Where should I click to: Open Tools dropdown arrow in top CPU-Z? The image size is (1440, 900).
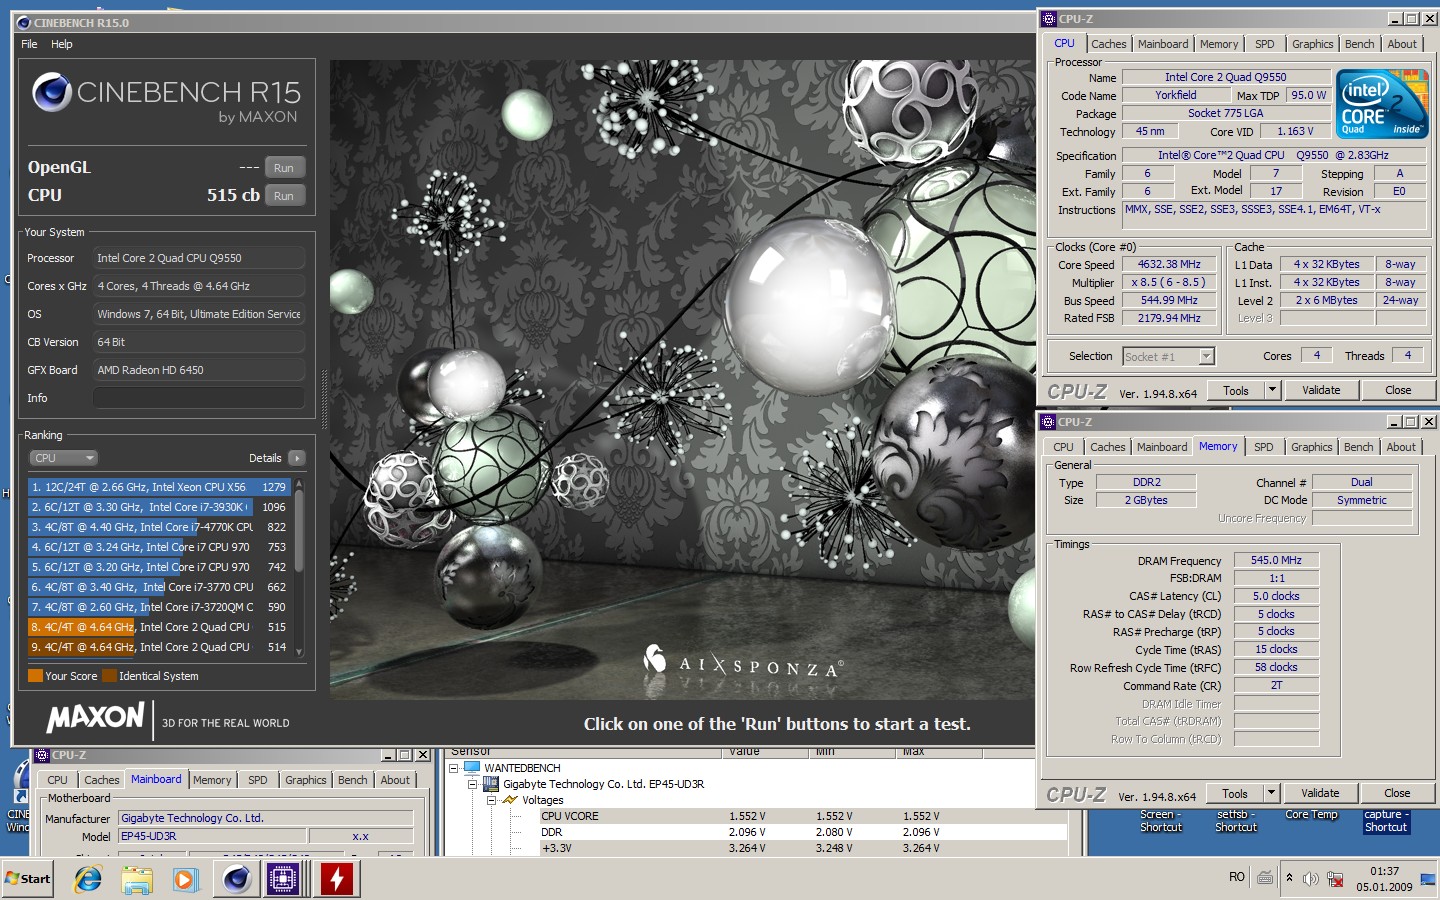click(x=1272, y=390)
